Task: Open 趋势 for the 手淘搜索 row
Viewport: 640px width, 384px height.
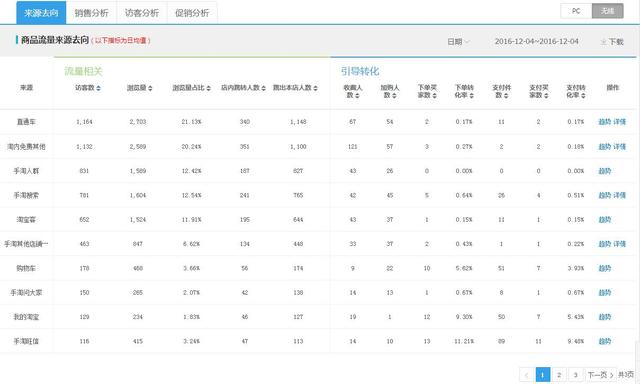Action: (x=604, y=195)
